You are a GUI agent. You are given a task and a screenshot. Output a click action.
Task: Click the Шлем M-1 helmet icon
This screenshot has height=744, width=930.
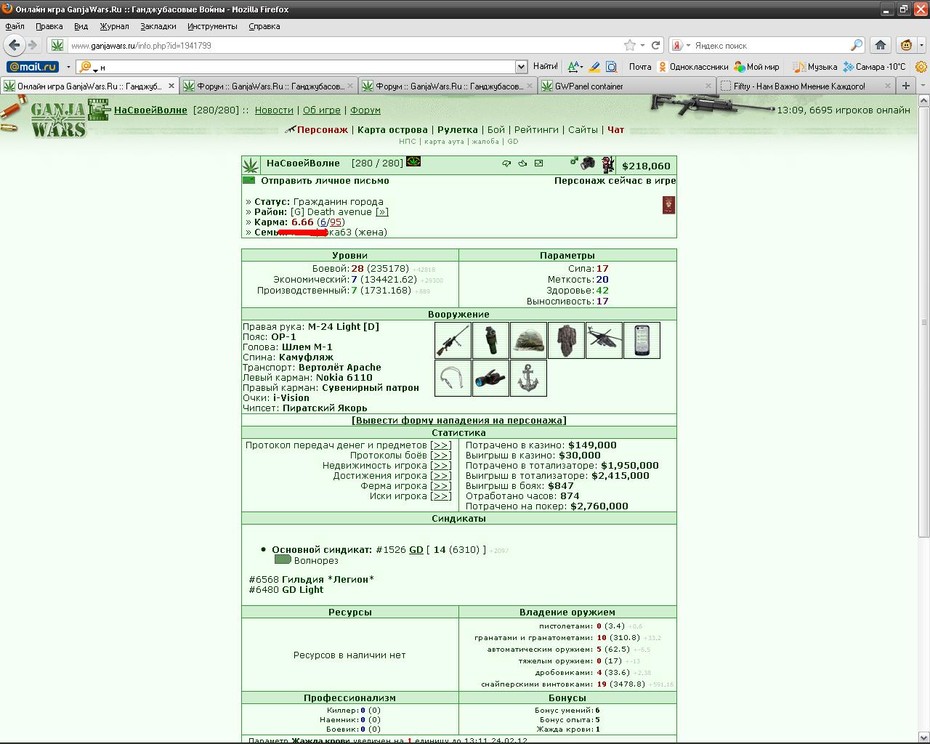pos(528,340)
